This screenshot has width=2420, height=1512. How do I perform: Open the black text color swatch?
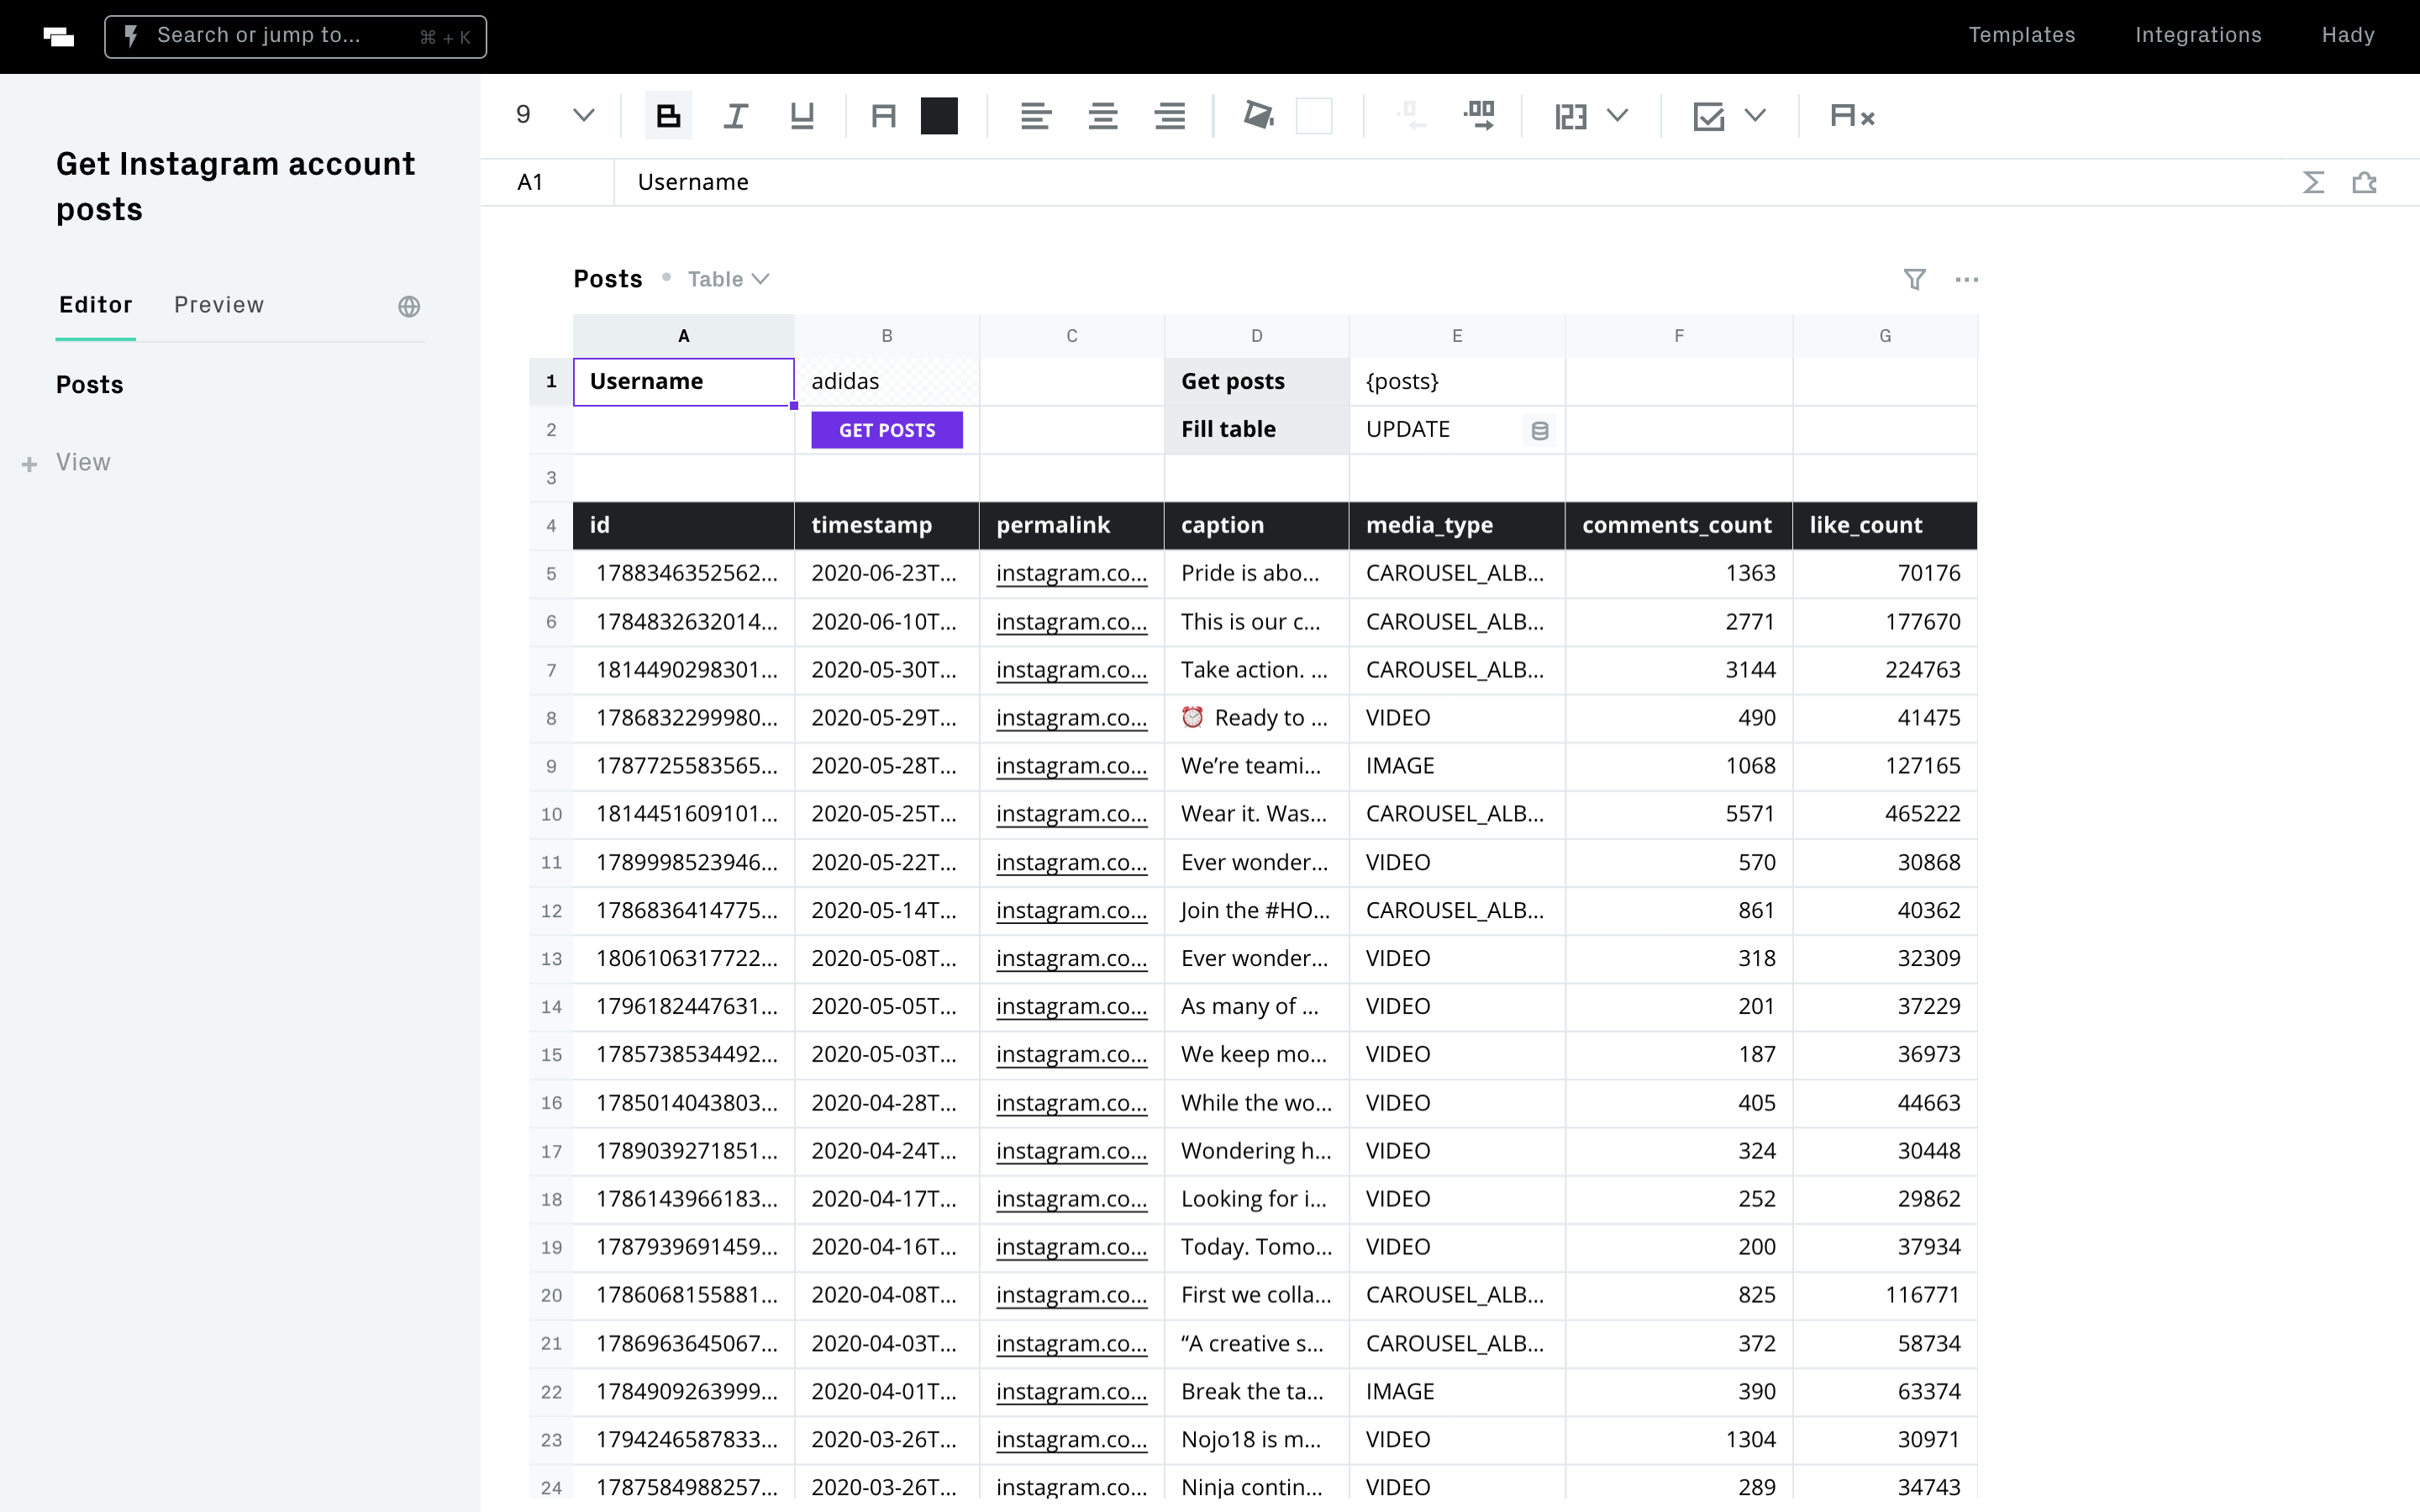coord(939,116)
